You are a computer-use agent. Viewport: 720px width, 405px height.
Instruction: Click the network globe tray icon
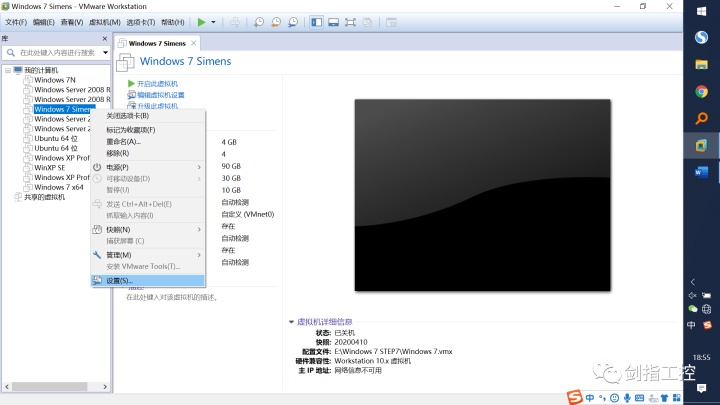click(707, 309)
